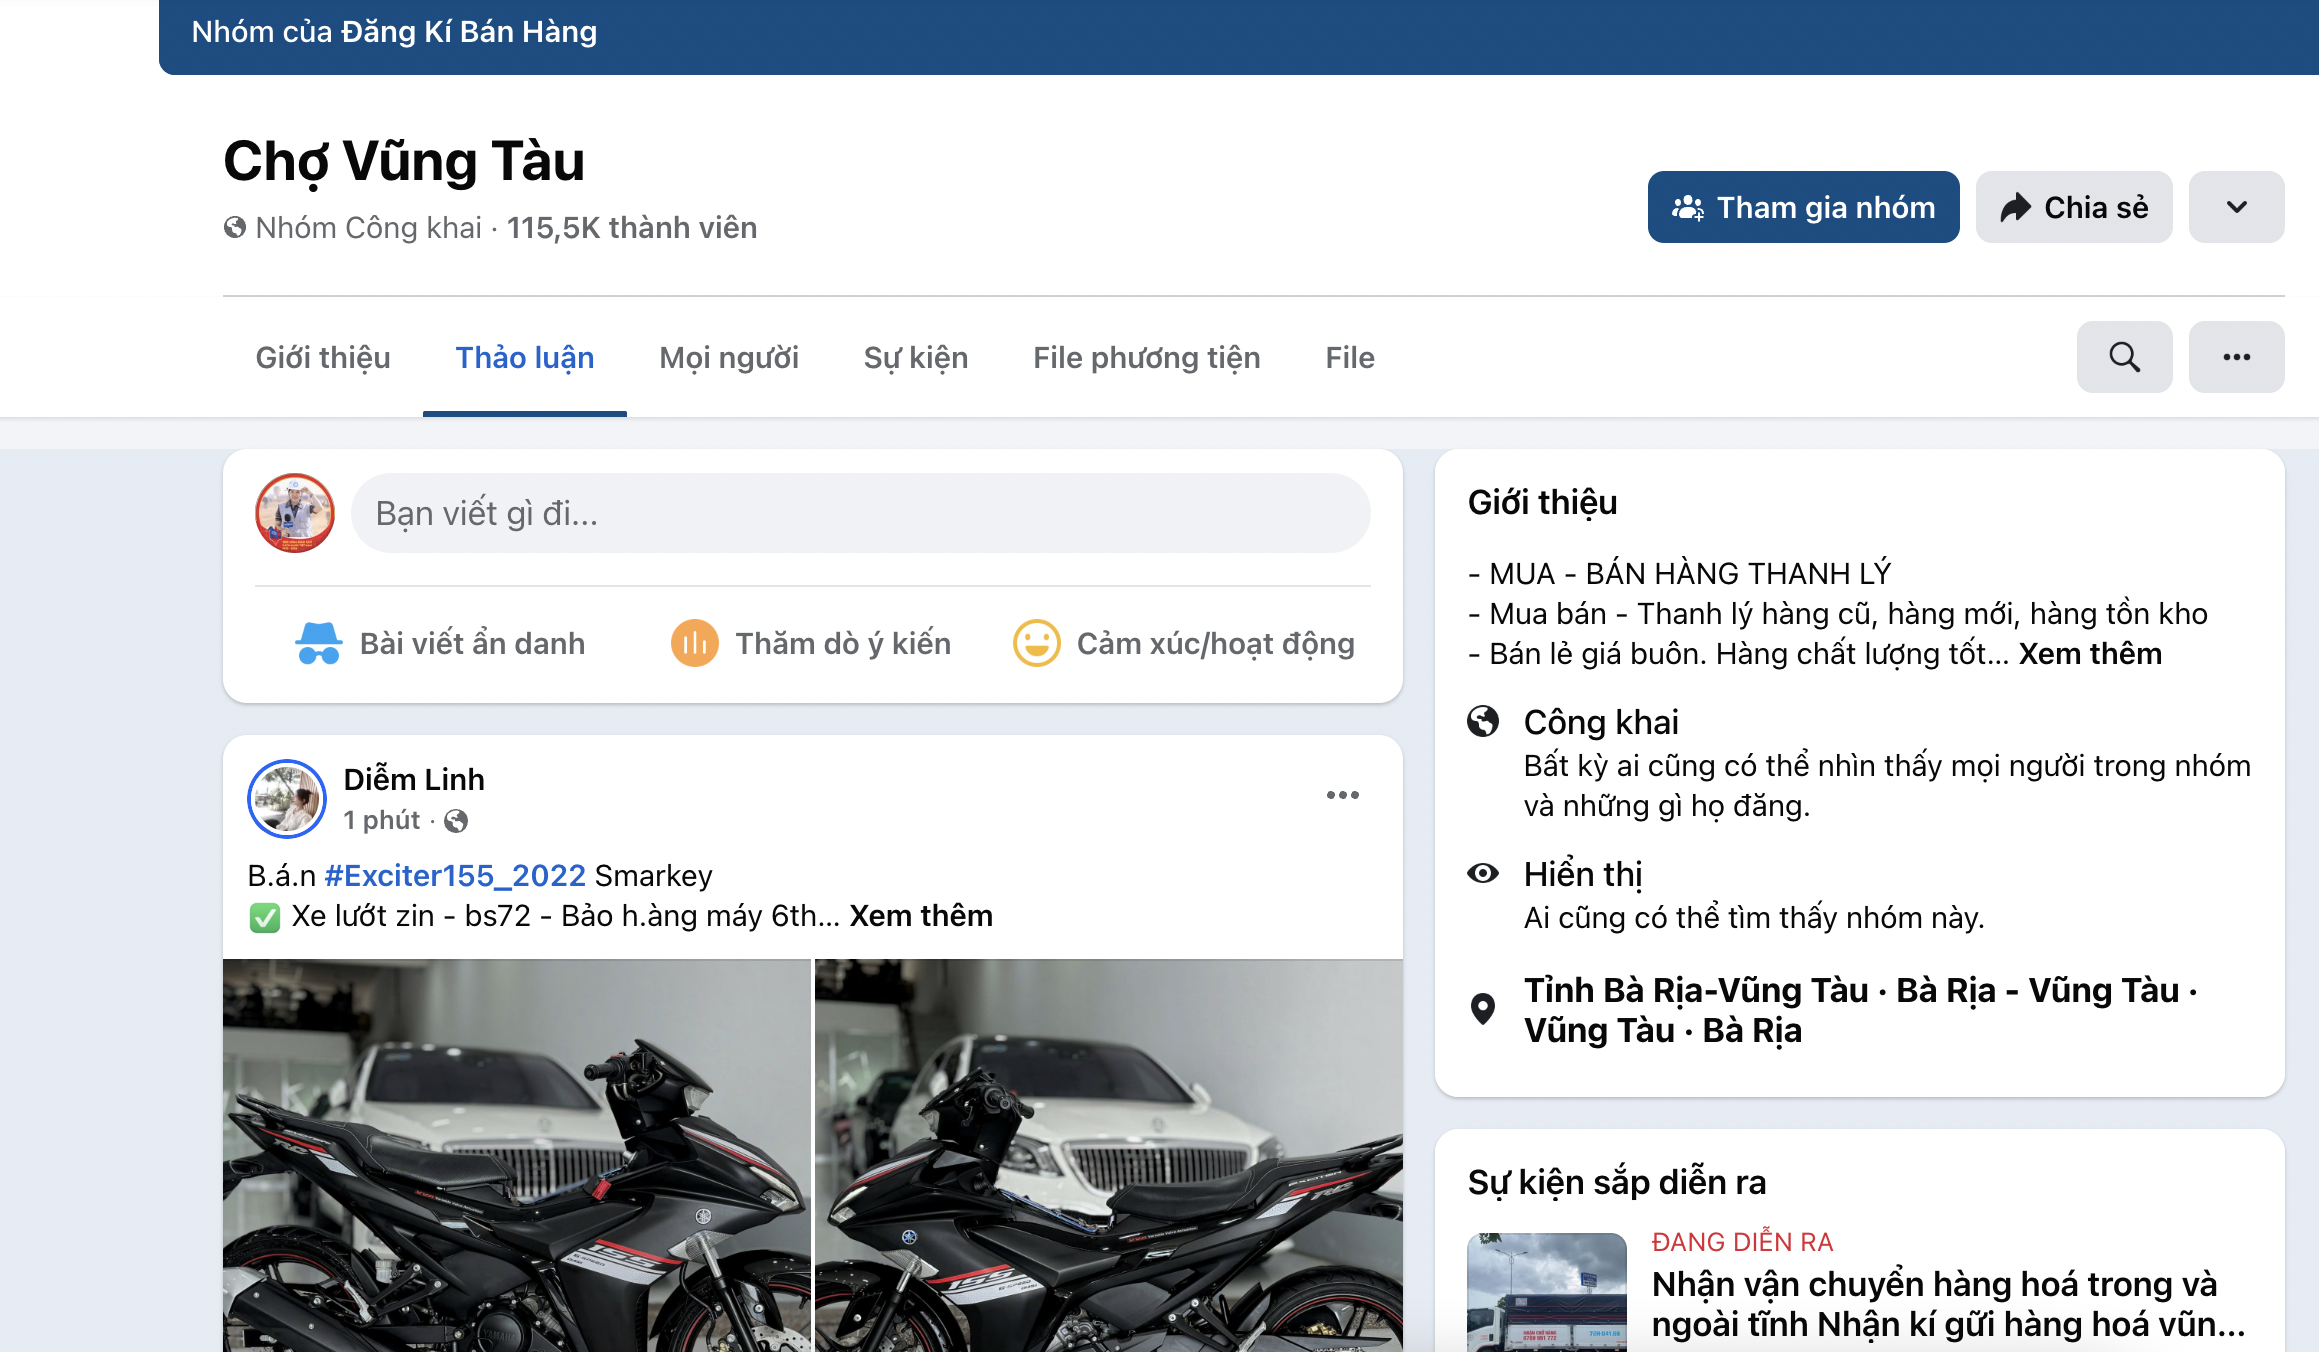Viewport: 2319px width, 1352px height.
Task: Switch to the File phương tiện tab
Action: (1146, 357)
